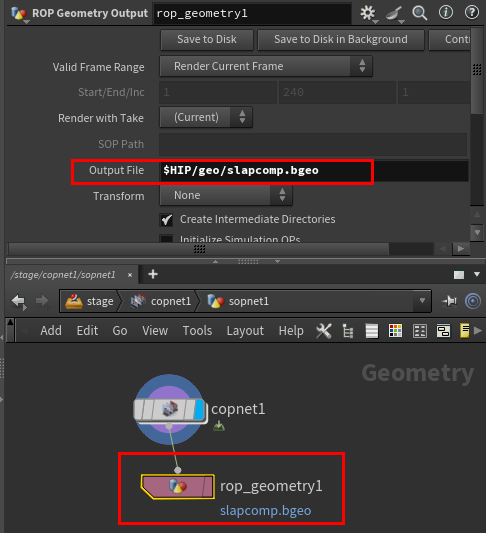
Task: Open the Render with Take dropdown
Action: 206,117
